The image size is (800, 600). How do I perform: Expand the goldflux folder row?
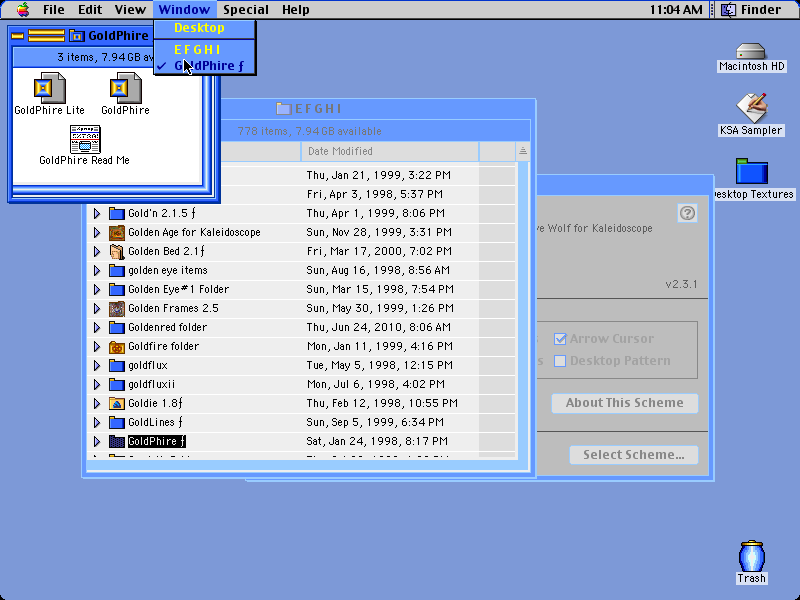pos(97,365)
